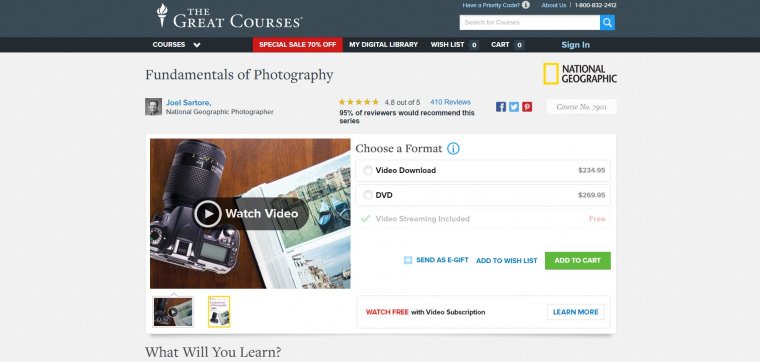
Task: Click the National Geographic logo
Action: tap(580, 74)
